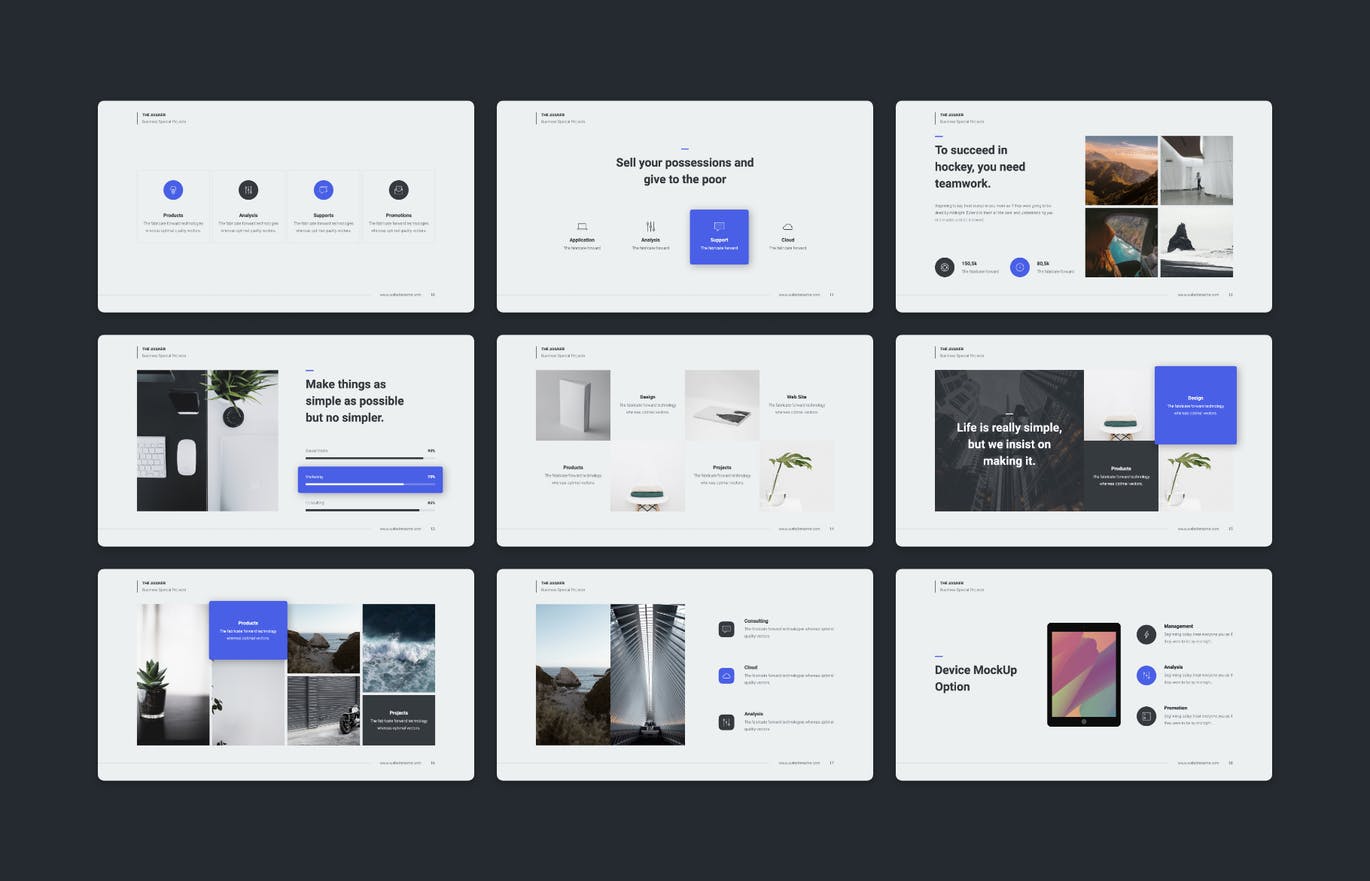Select the blue Supports chat icon
The height and width of the screenshot is (881, 1370).
(x=323, y=190)
